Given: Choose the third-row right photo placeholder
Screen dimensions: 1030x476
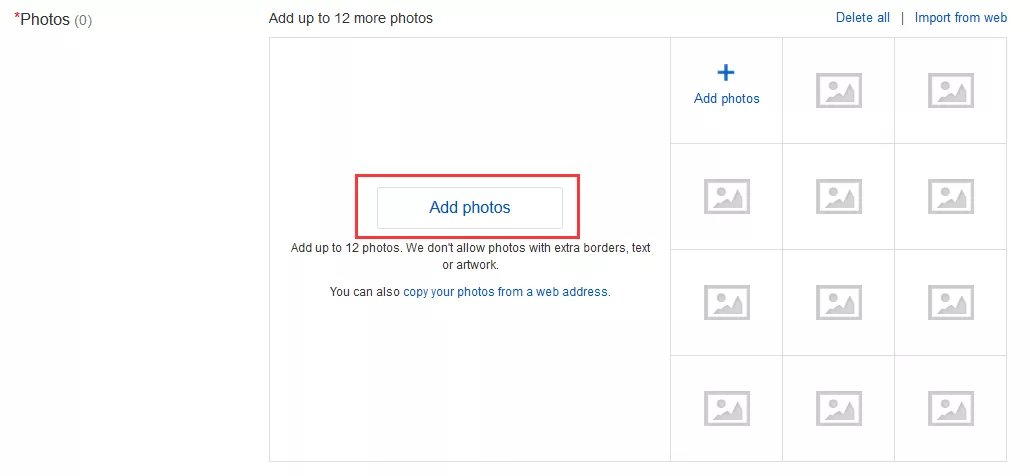Looking at the screenshot, I should 951,302.
